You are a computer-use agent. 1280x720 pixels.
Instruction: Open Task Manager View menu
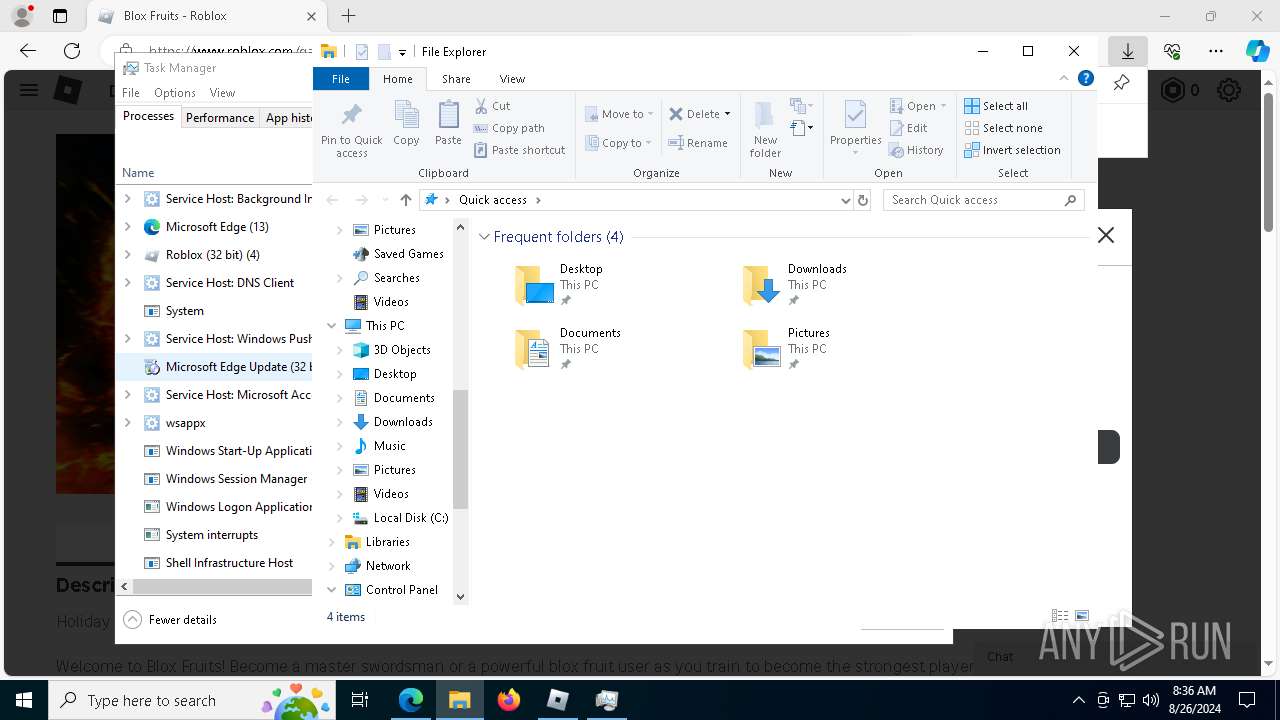pos(222,93)
